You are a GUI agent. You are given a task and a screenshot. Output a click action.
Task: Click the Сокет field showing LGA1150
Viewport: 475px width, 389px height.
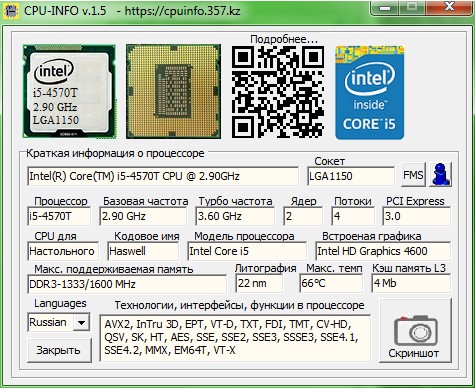click(351, 176)
